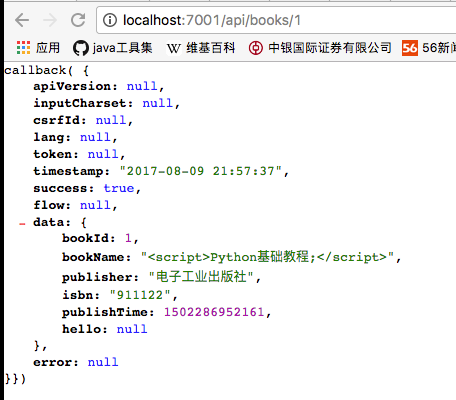This screenshot has height=400, width=456.
Task: Click the "2017-08-09 21:57:37" value
Action: point(201,171)
